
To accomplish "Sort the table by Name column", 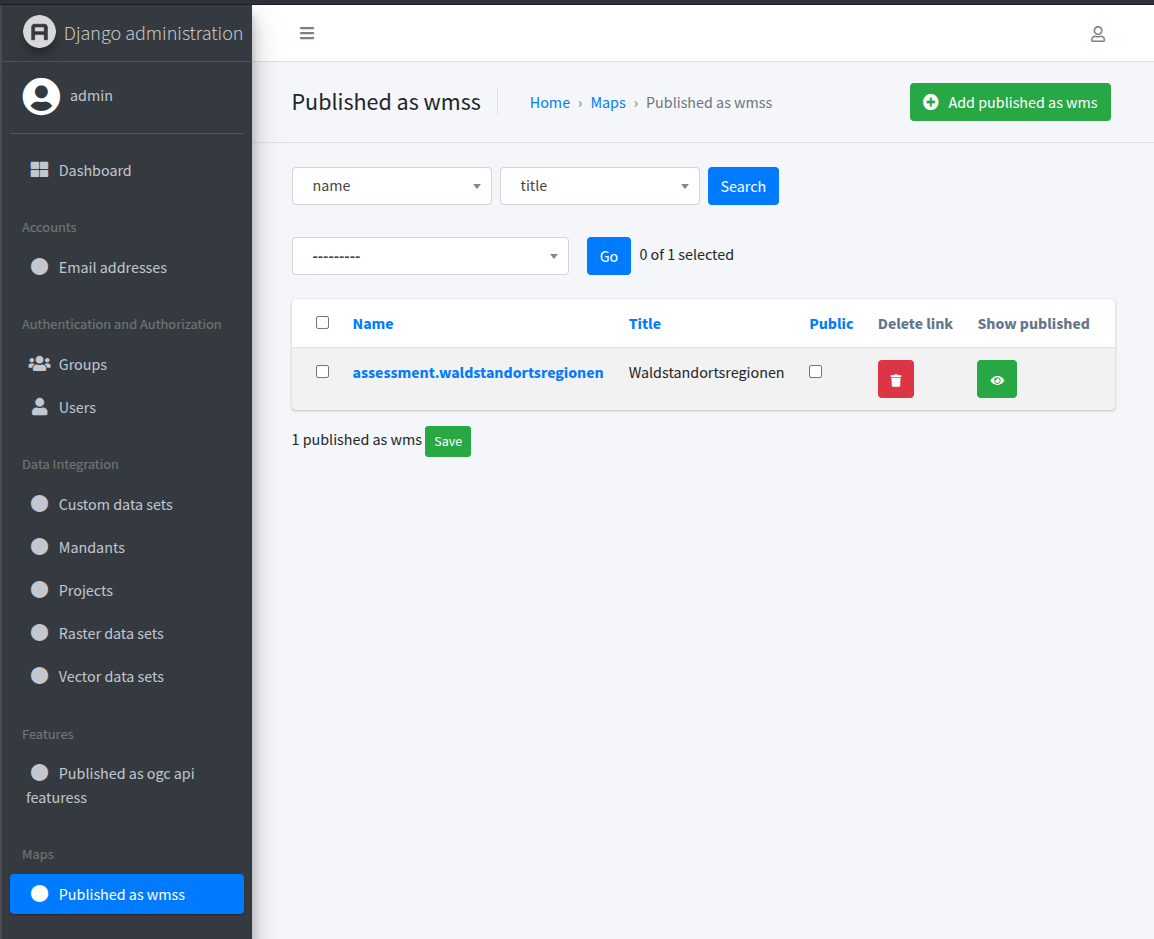I will click(x=372, y=324).
